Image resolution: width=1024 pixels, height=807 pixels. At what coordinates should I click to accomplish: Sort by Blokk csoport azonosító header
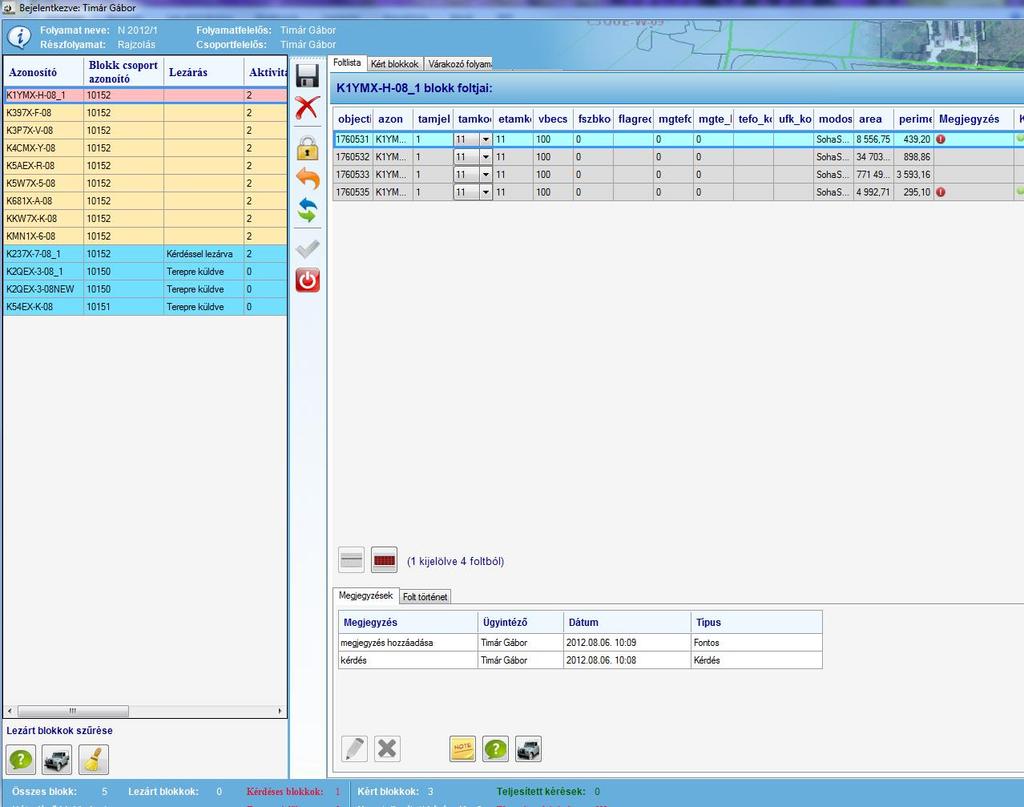123,72
